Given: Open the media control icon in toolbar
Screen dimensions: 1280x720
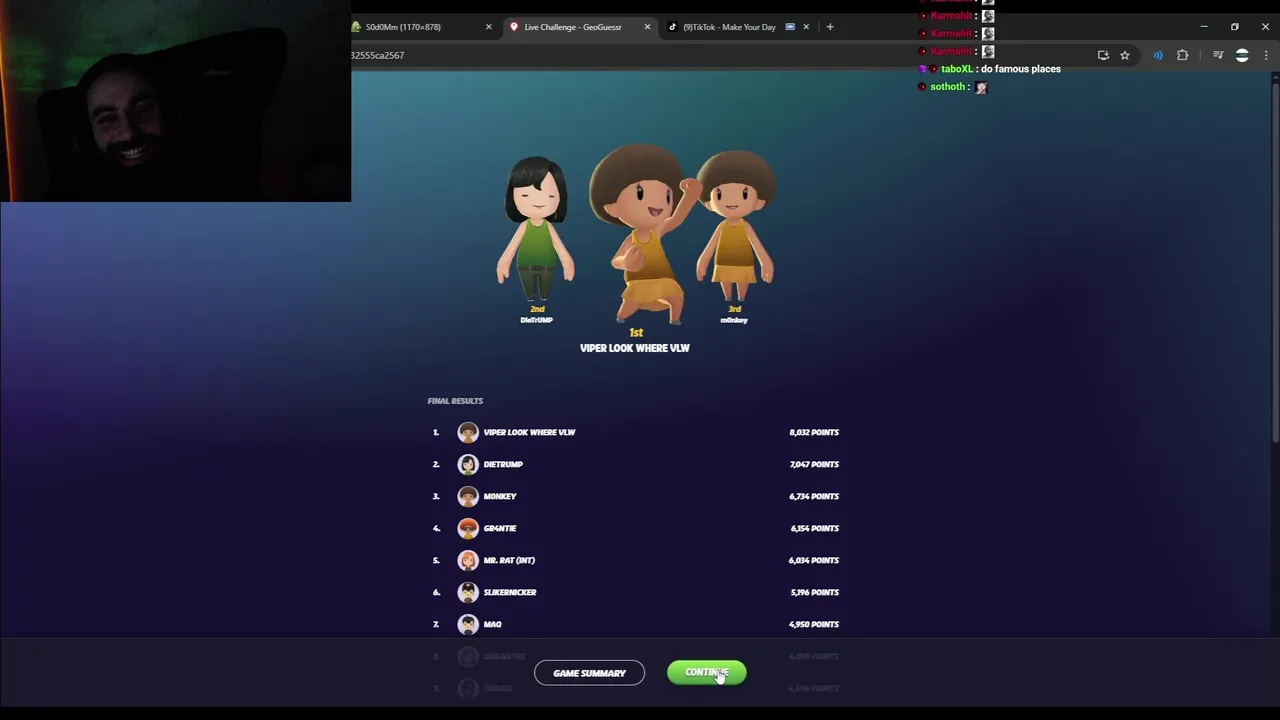Looking at the screenshot, I should tap(1218, 55).
